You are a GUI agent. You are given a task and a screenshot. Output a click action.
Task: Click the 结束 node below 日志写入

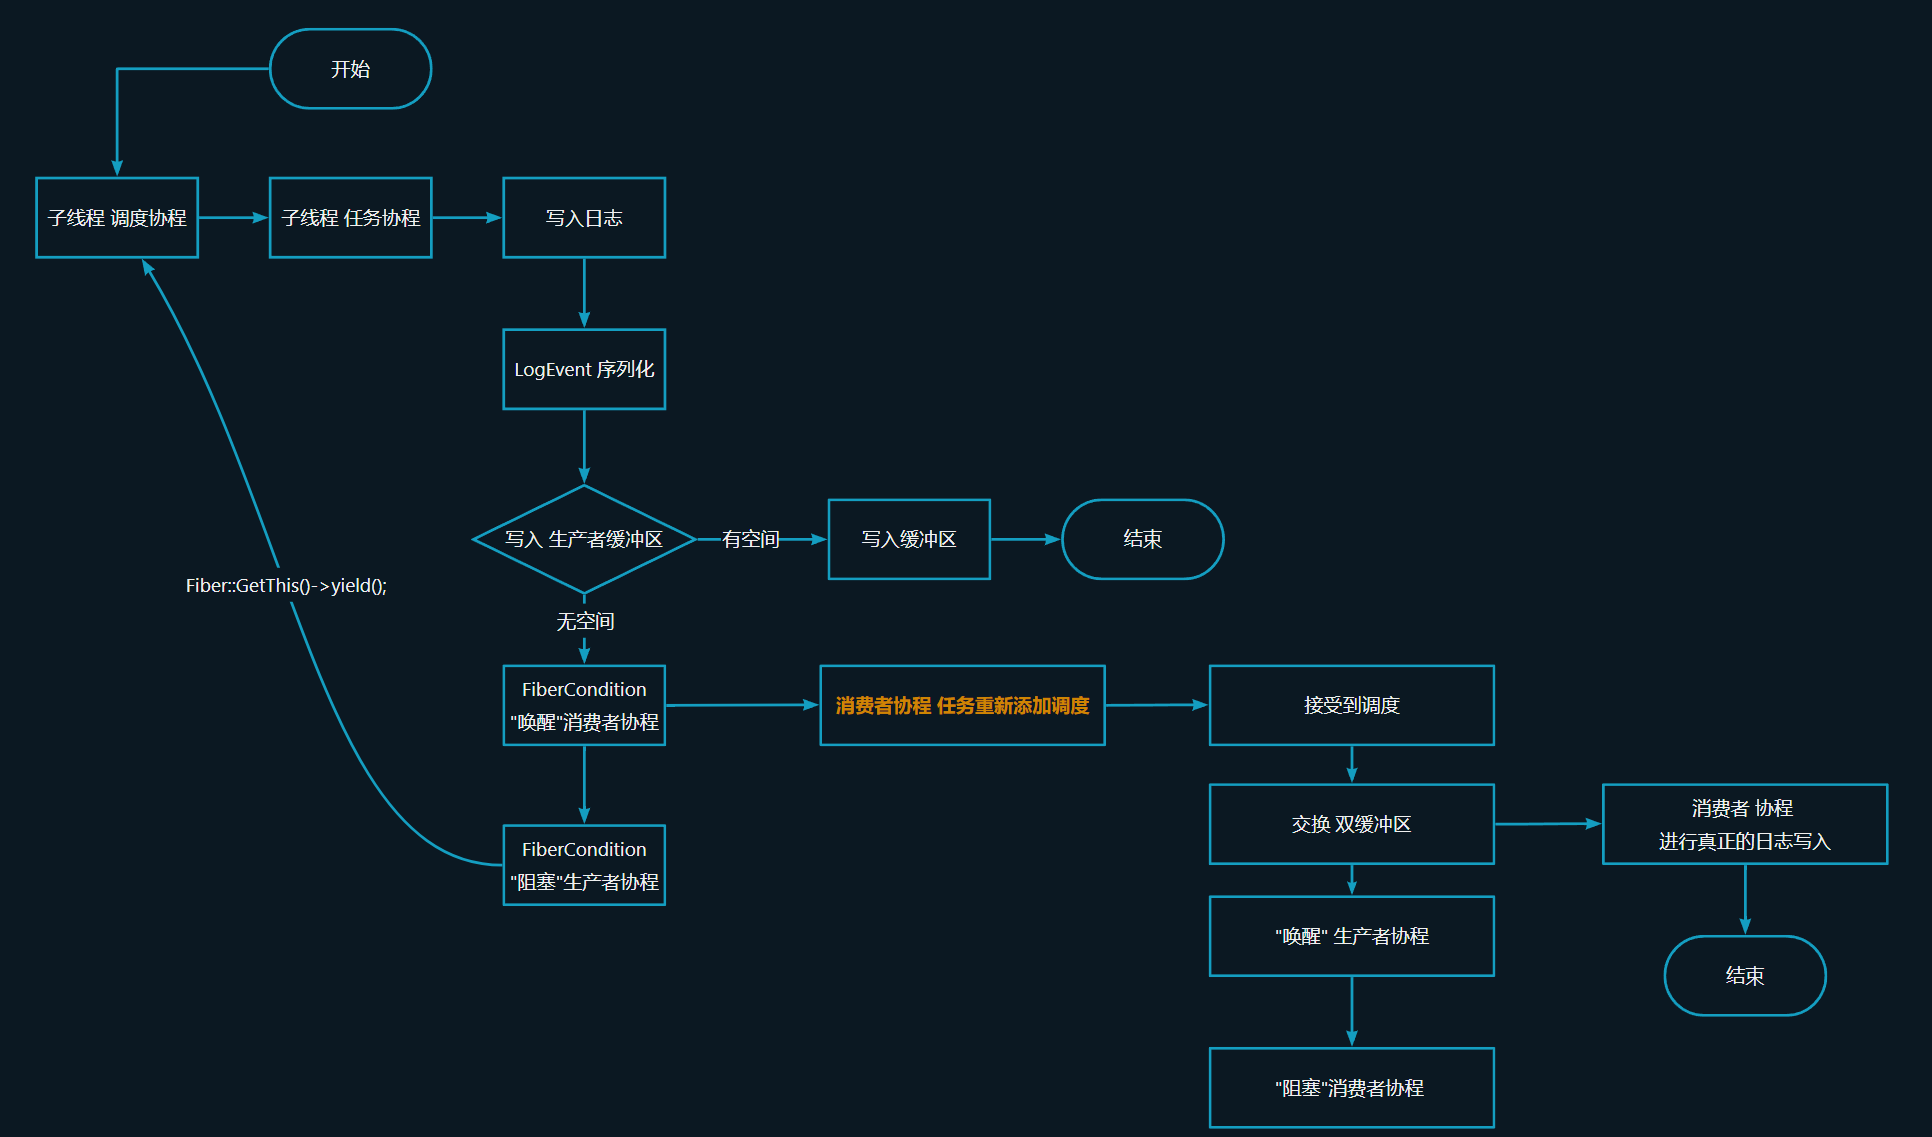click(1744, 976)
